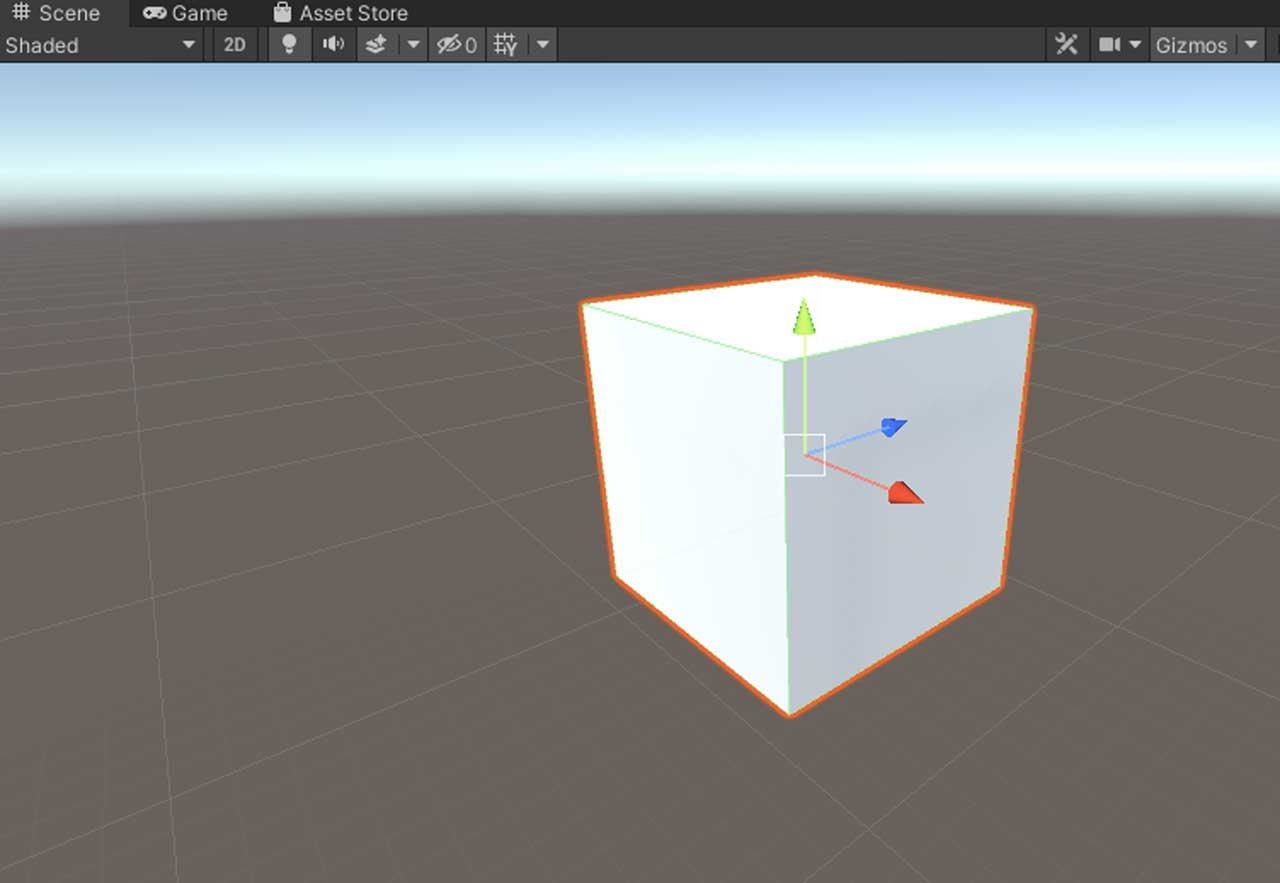Switch the Scene view to 2D mode
The image size is (1280, 883).
tap(234, 44)
